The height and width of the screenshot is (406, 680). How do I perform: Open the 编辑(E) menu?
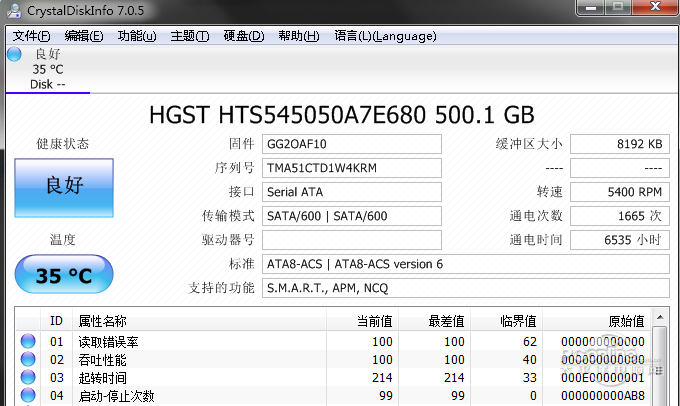coord(84,36)
